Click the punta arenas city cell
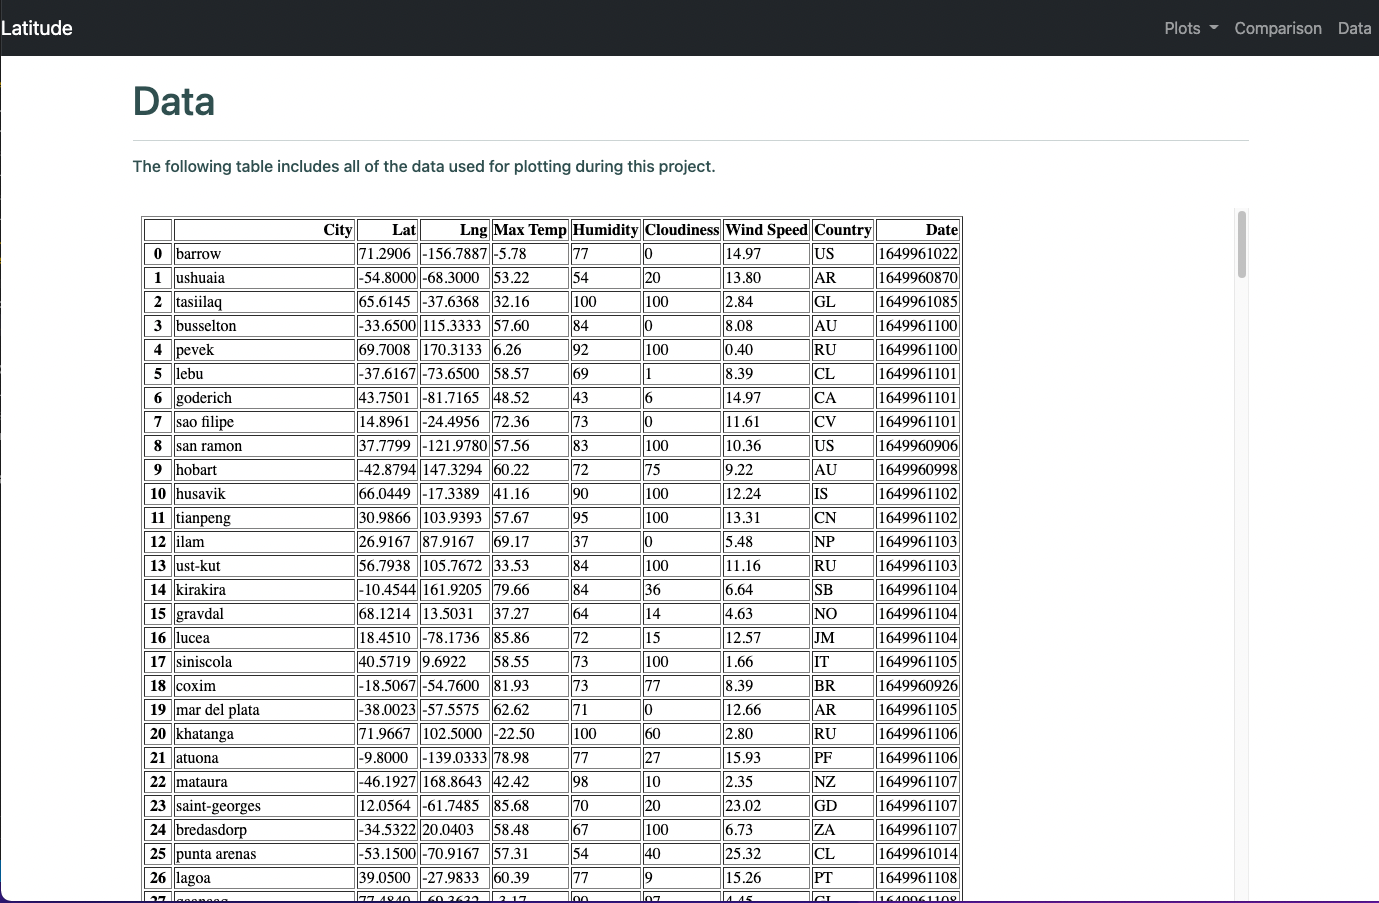 coord(264,854)
